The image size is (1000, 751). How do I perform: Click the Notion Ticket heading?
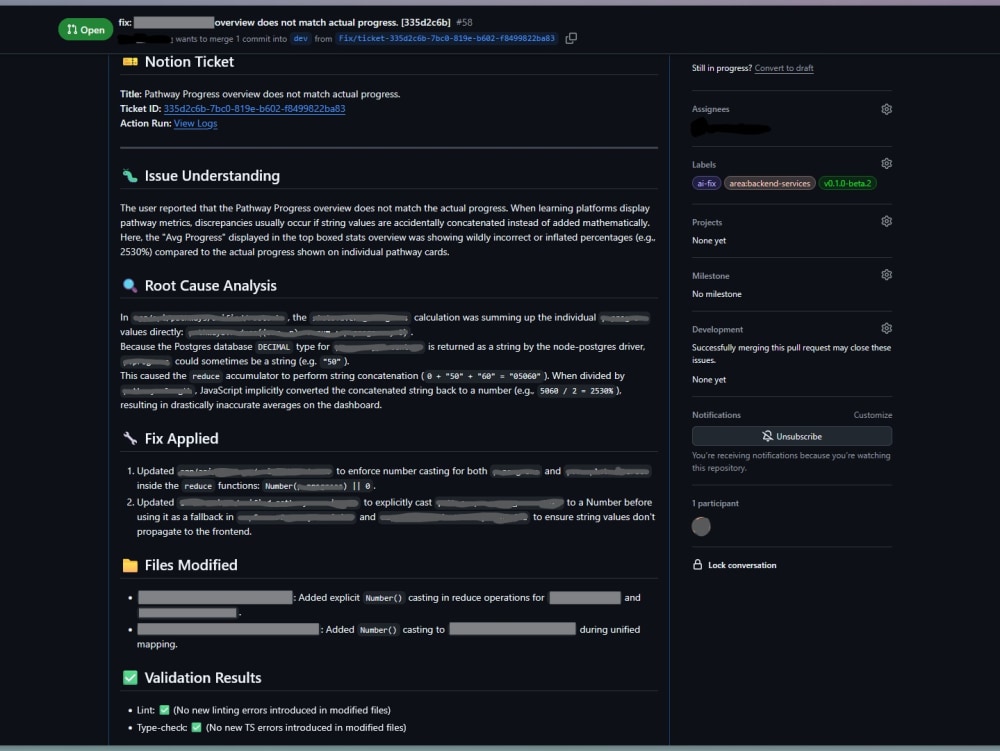(x=189, y=62)
